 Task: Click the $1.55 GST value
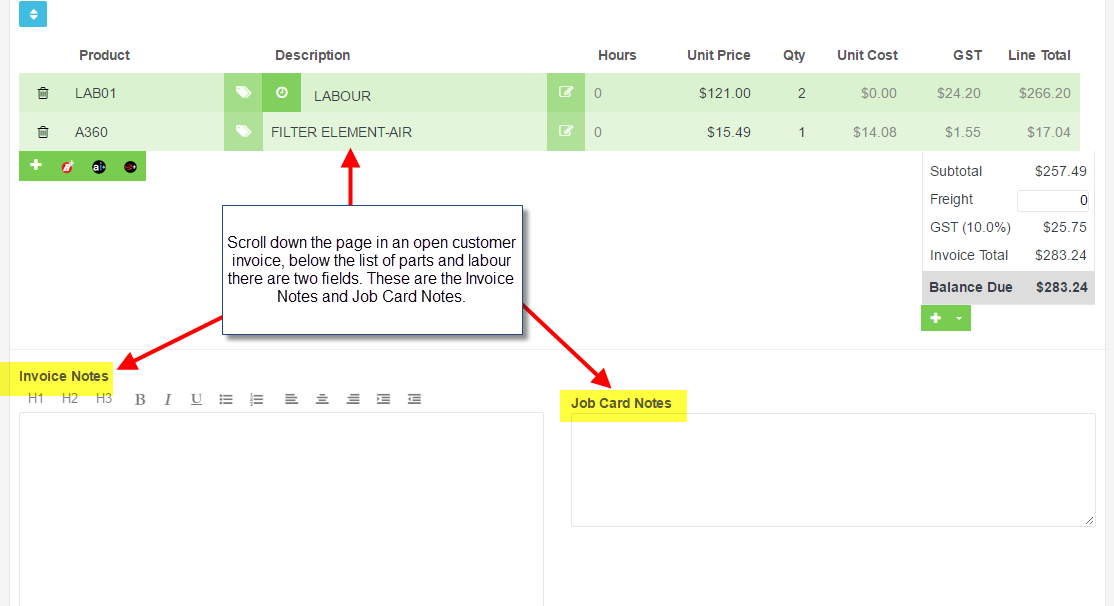(x=963, y=132)
